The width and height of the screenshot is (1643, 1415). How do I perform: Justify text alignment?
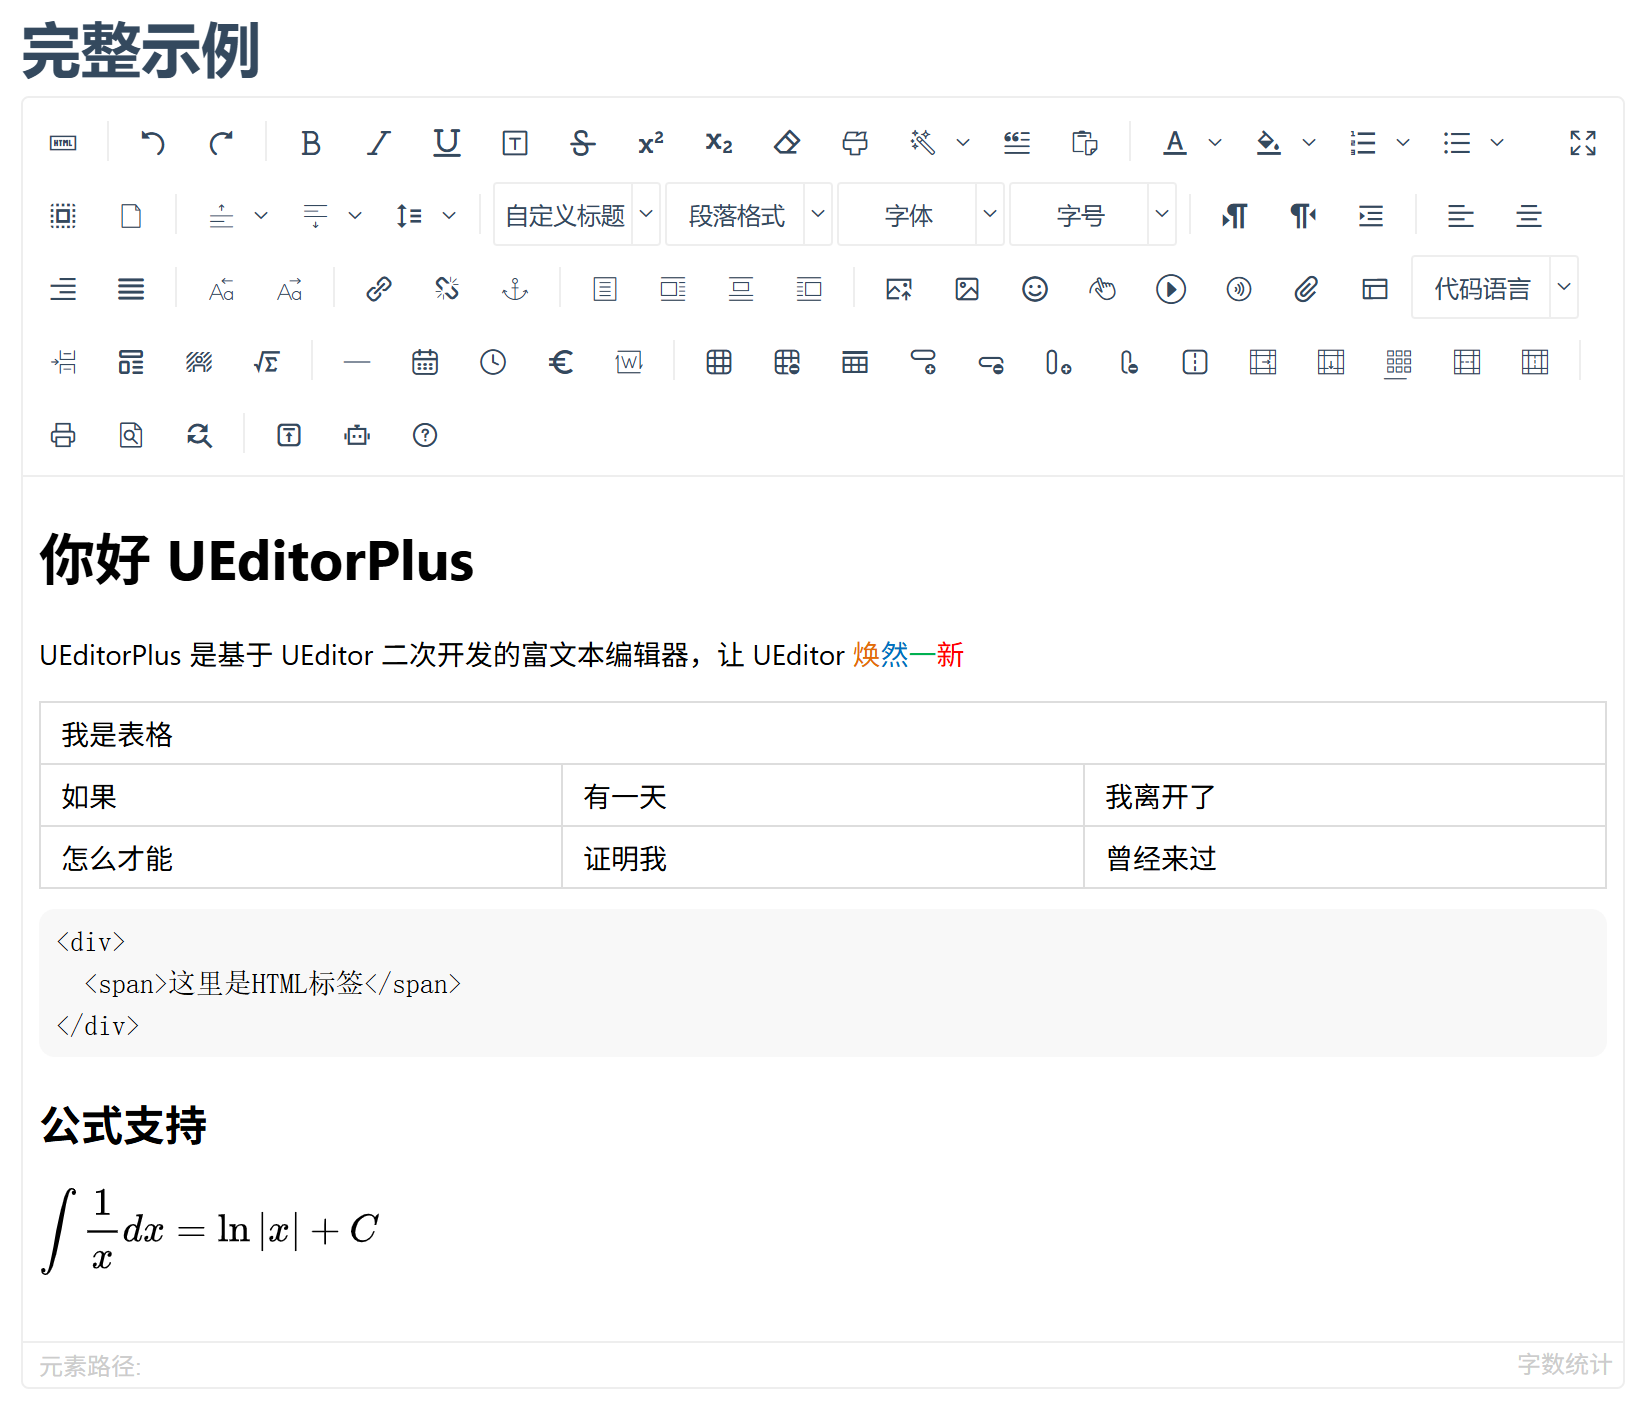(131, 289)
